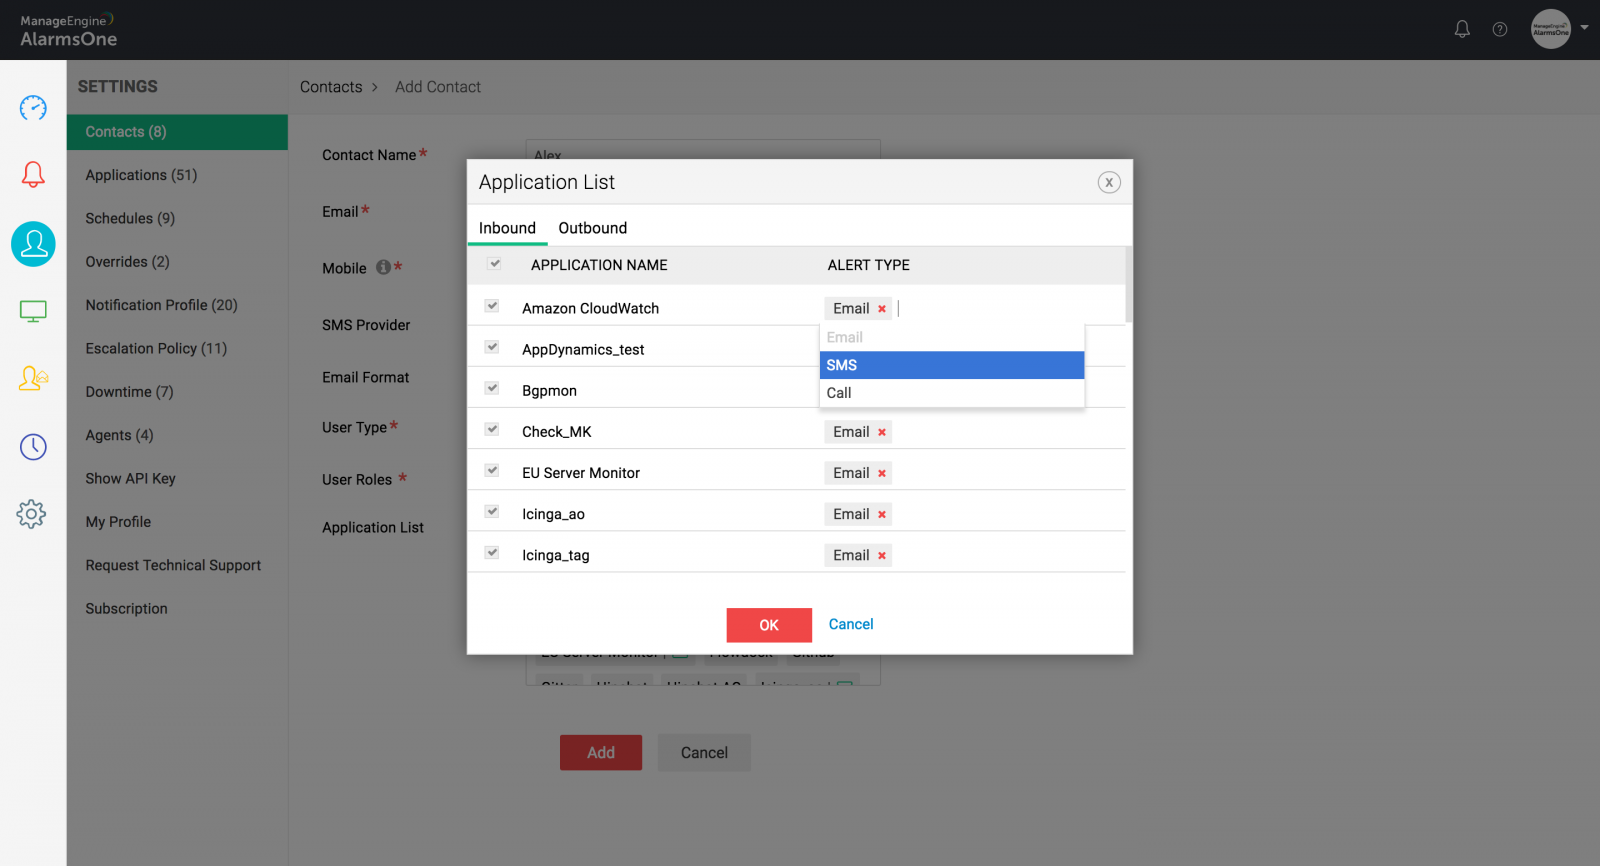Open notifications bell in top bar
Screen dimensions: 1600x866
tap(1462, 29)
